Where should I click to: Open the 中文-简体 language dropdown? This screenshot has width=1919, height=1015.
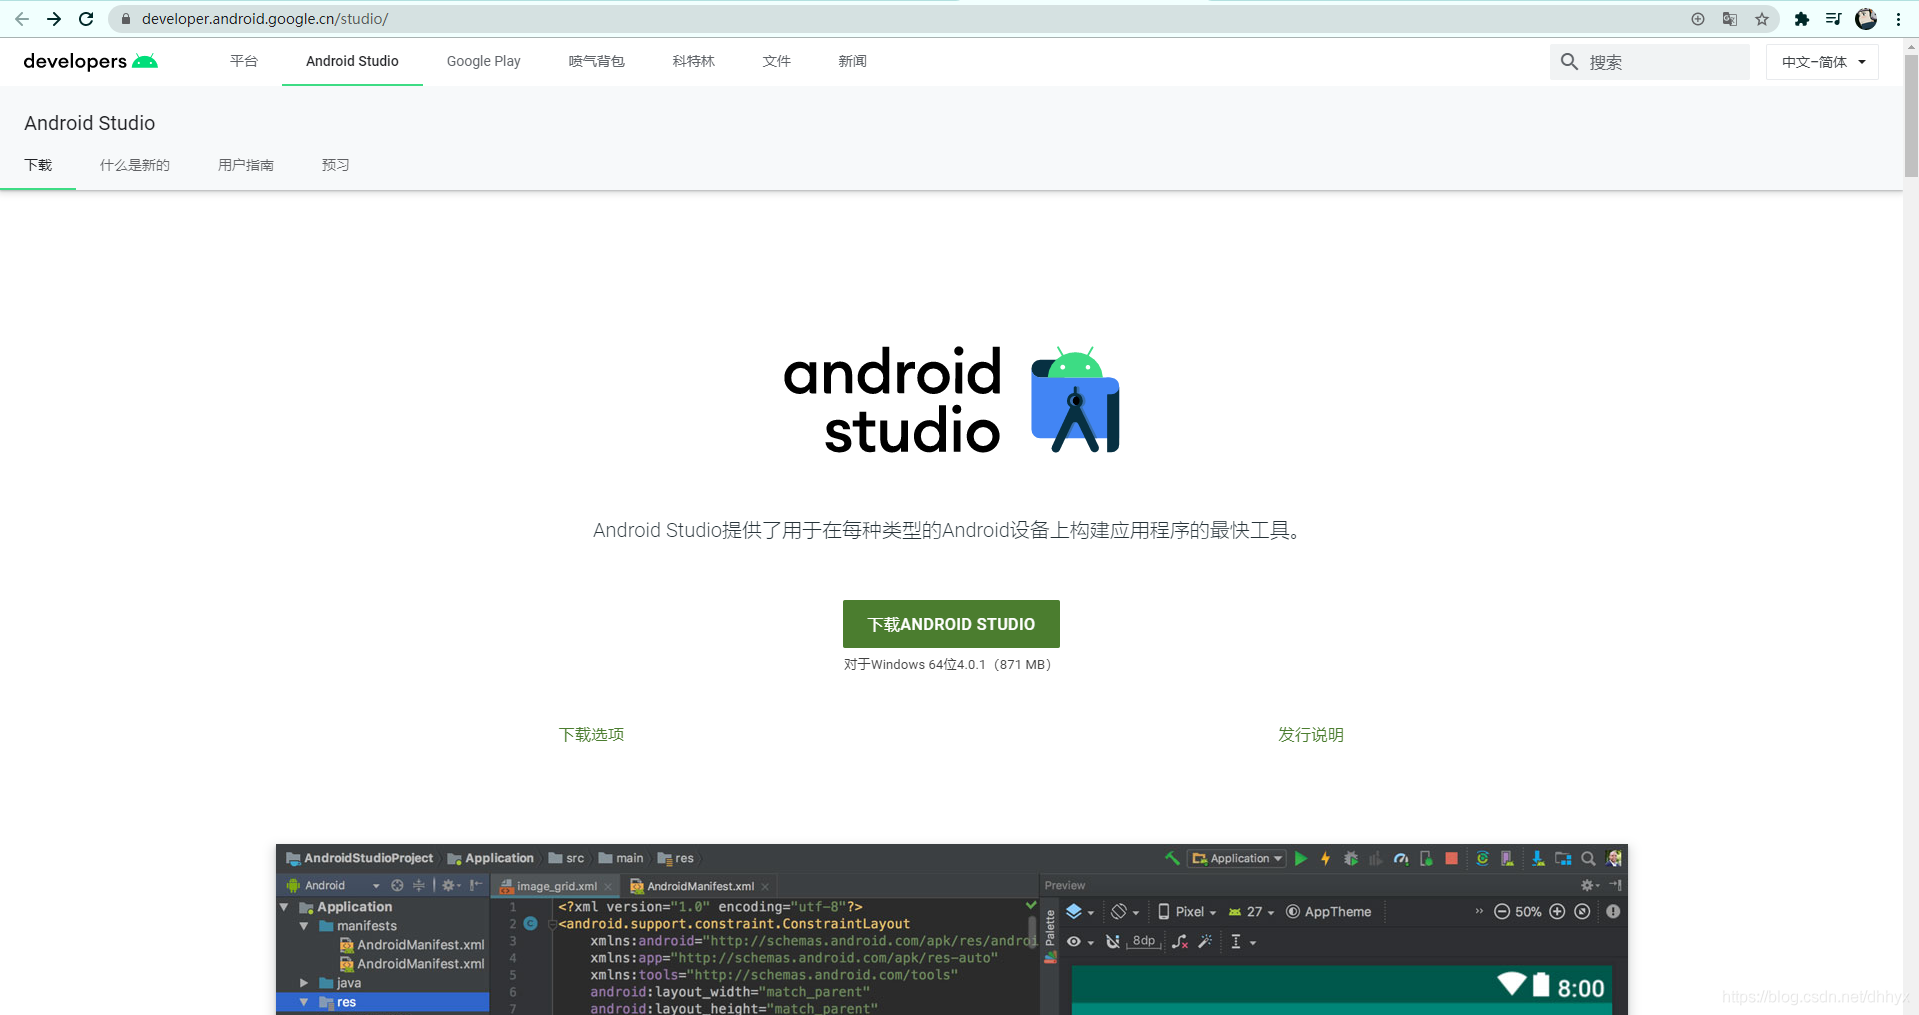(1822, 62)
